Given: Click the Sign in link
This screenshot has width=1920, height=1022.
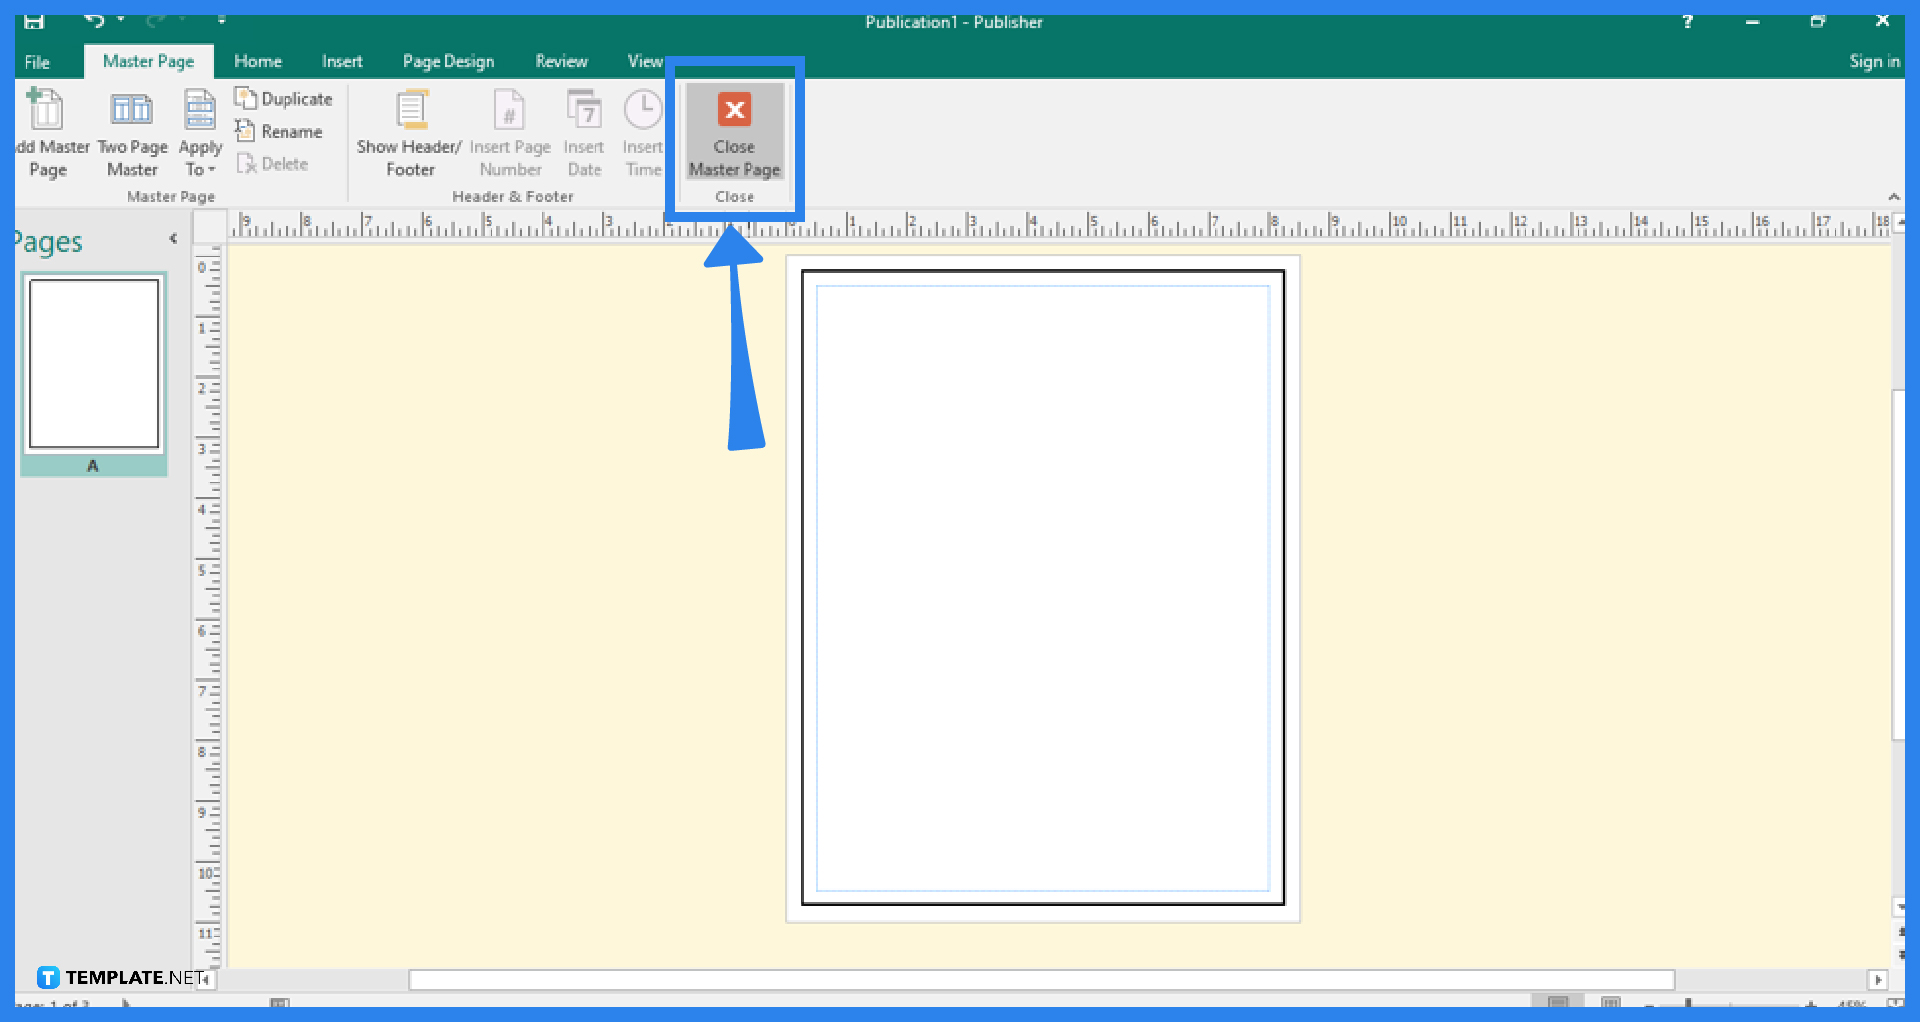Looking at the screenshot, I should point(1874,61).
